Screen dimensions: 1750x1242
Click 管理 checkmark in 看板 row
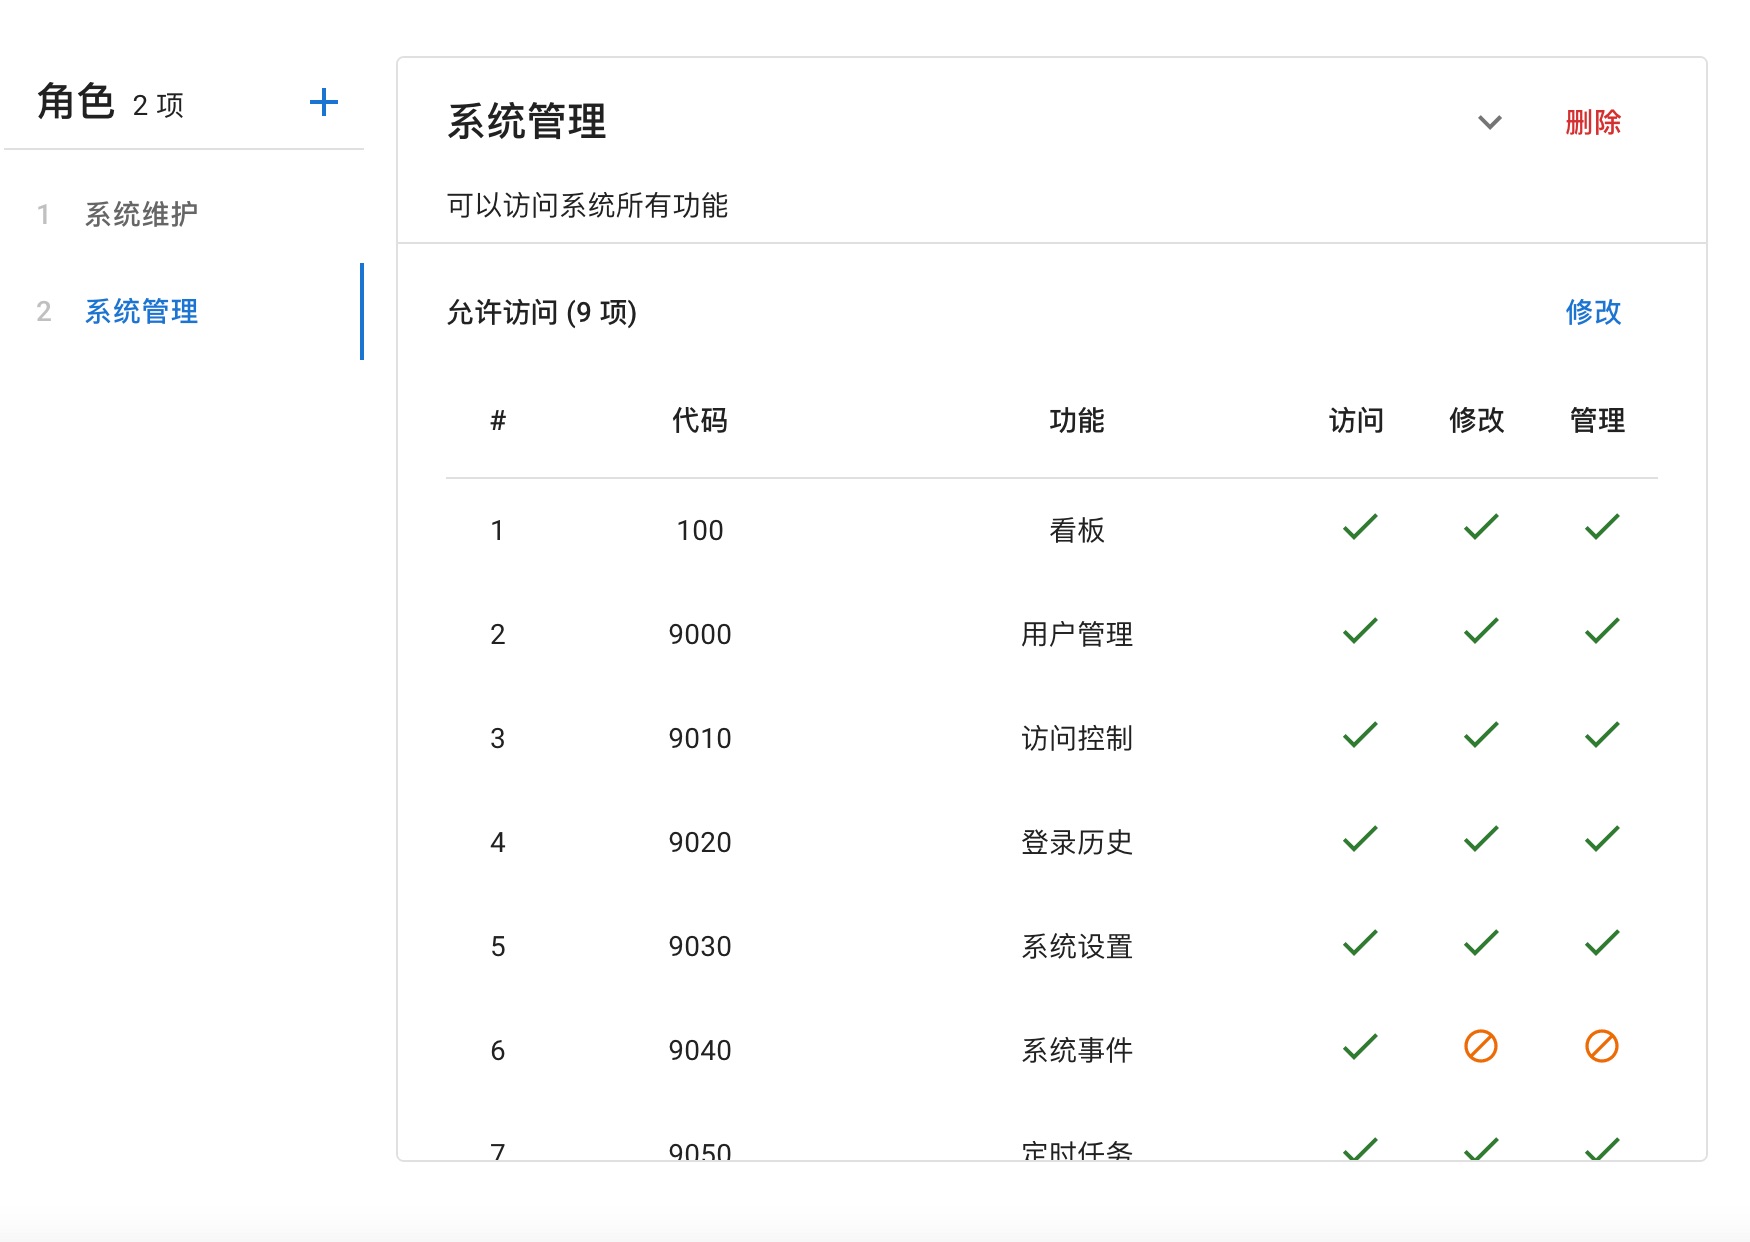coord(1602,527)
